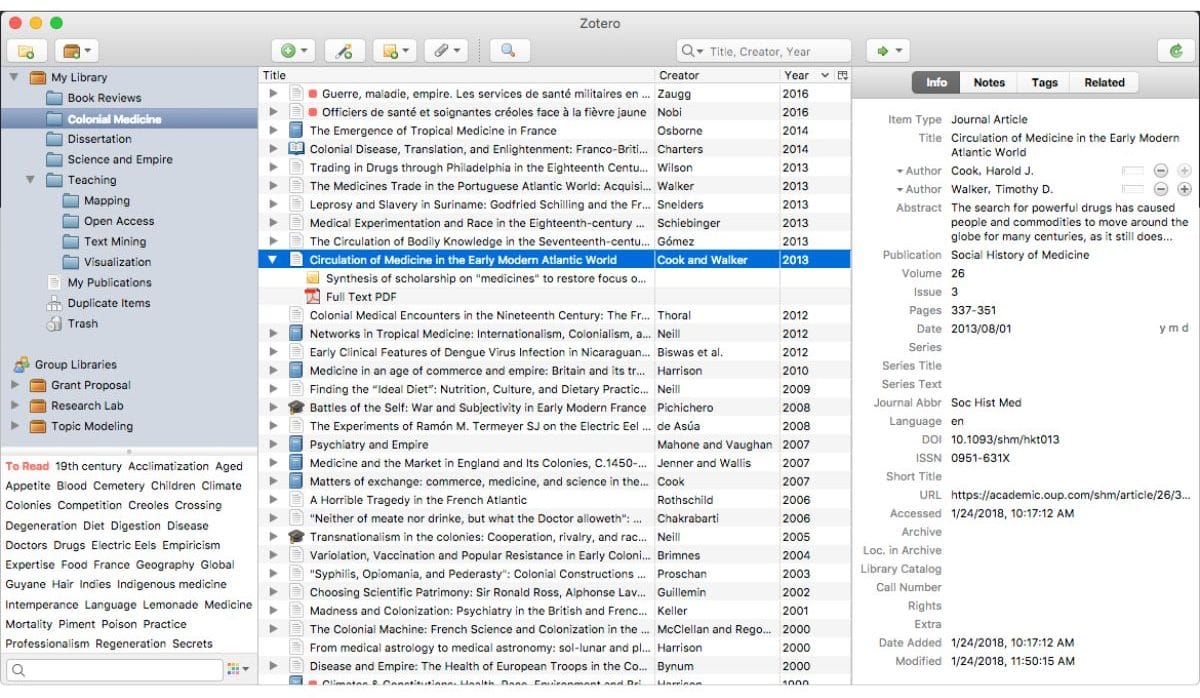Select A Horrible Tragedy in the French Atlantic
1200x698 pixels.
(555, 500)
